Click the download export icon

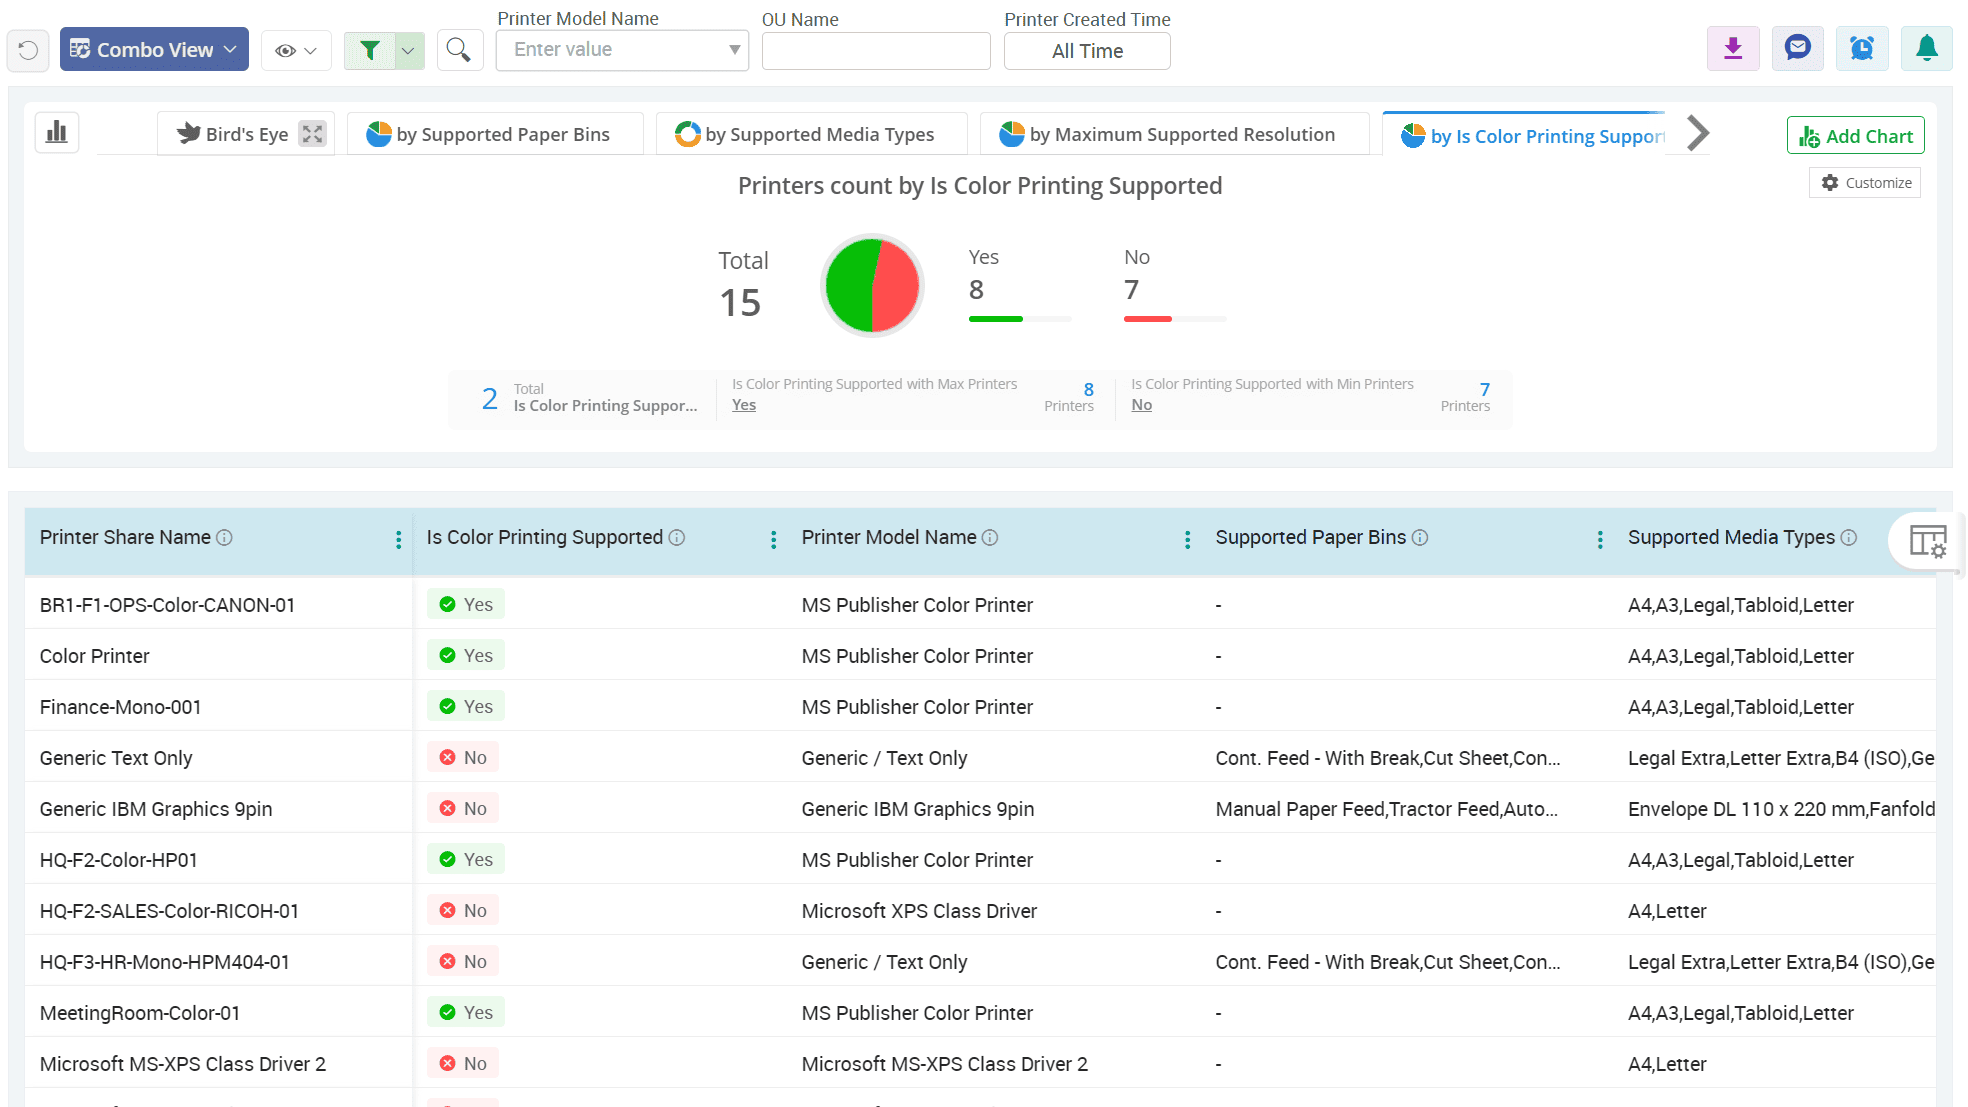pyautogui.click(x=1733, y=49)
